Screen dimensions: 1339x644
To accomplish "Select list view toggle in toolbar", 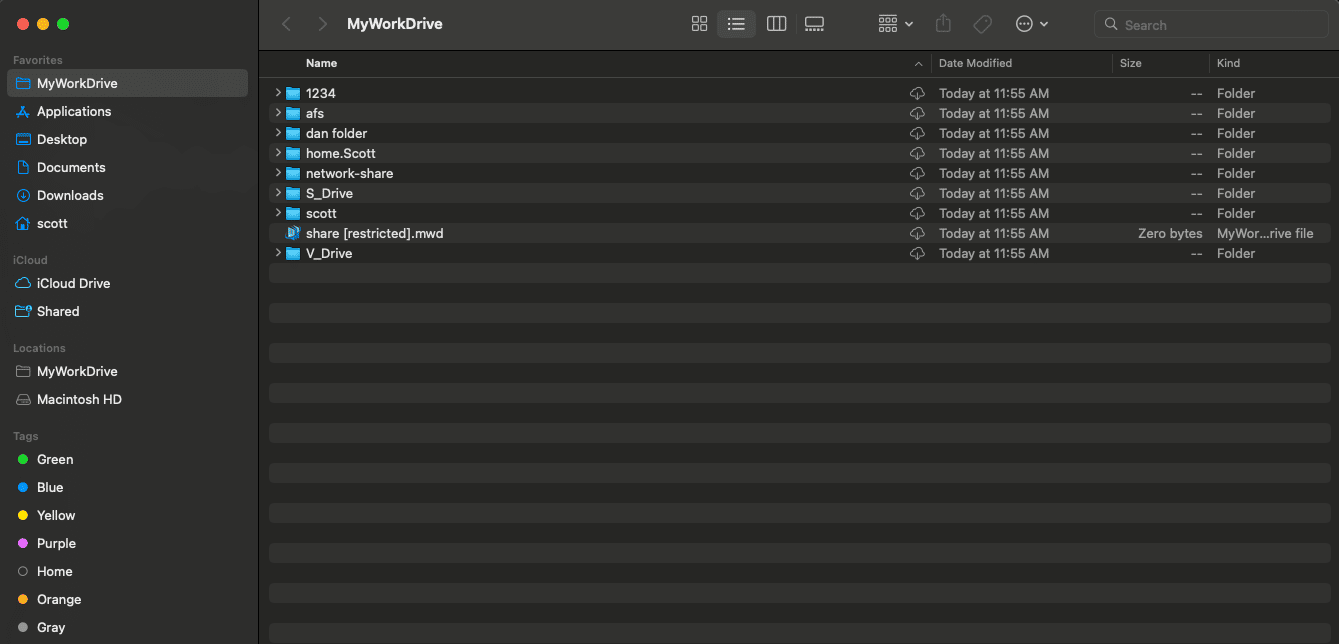I will coord(737,24).
